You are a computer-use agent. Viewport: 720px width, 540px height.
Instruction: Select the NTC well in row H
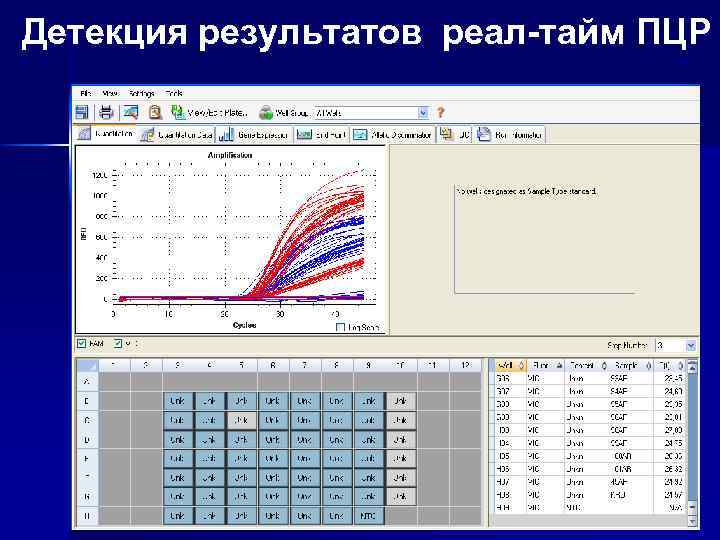pos(368,516)
